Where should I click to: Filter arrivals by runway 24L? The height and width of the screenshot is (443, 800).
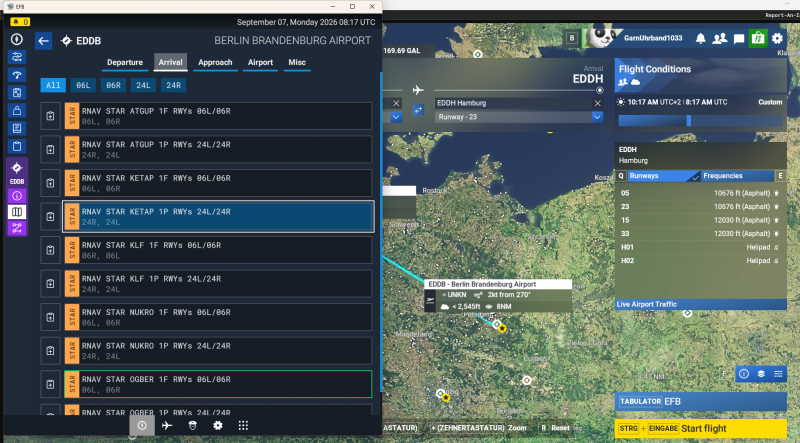[143, 85]
